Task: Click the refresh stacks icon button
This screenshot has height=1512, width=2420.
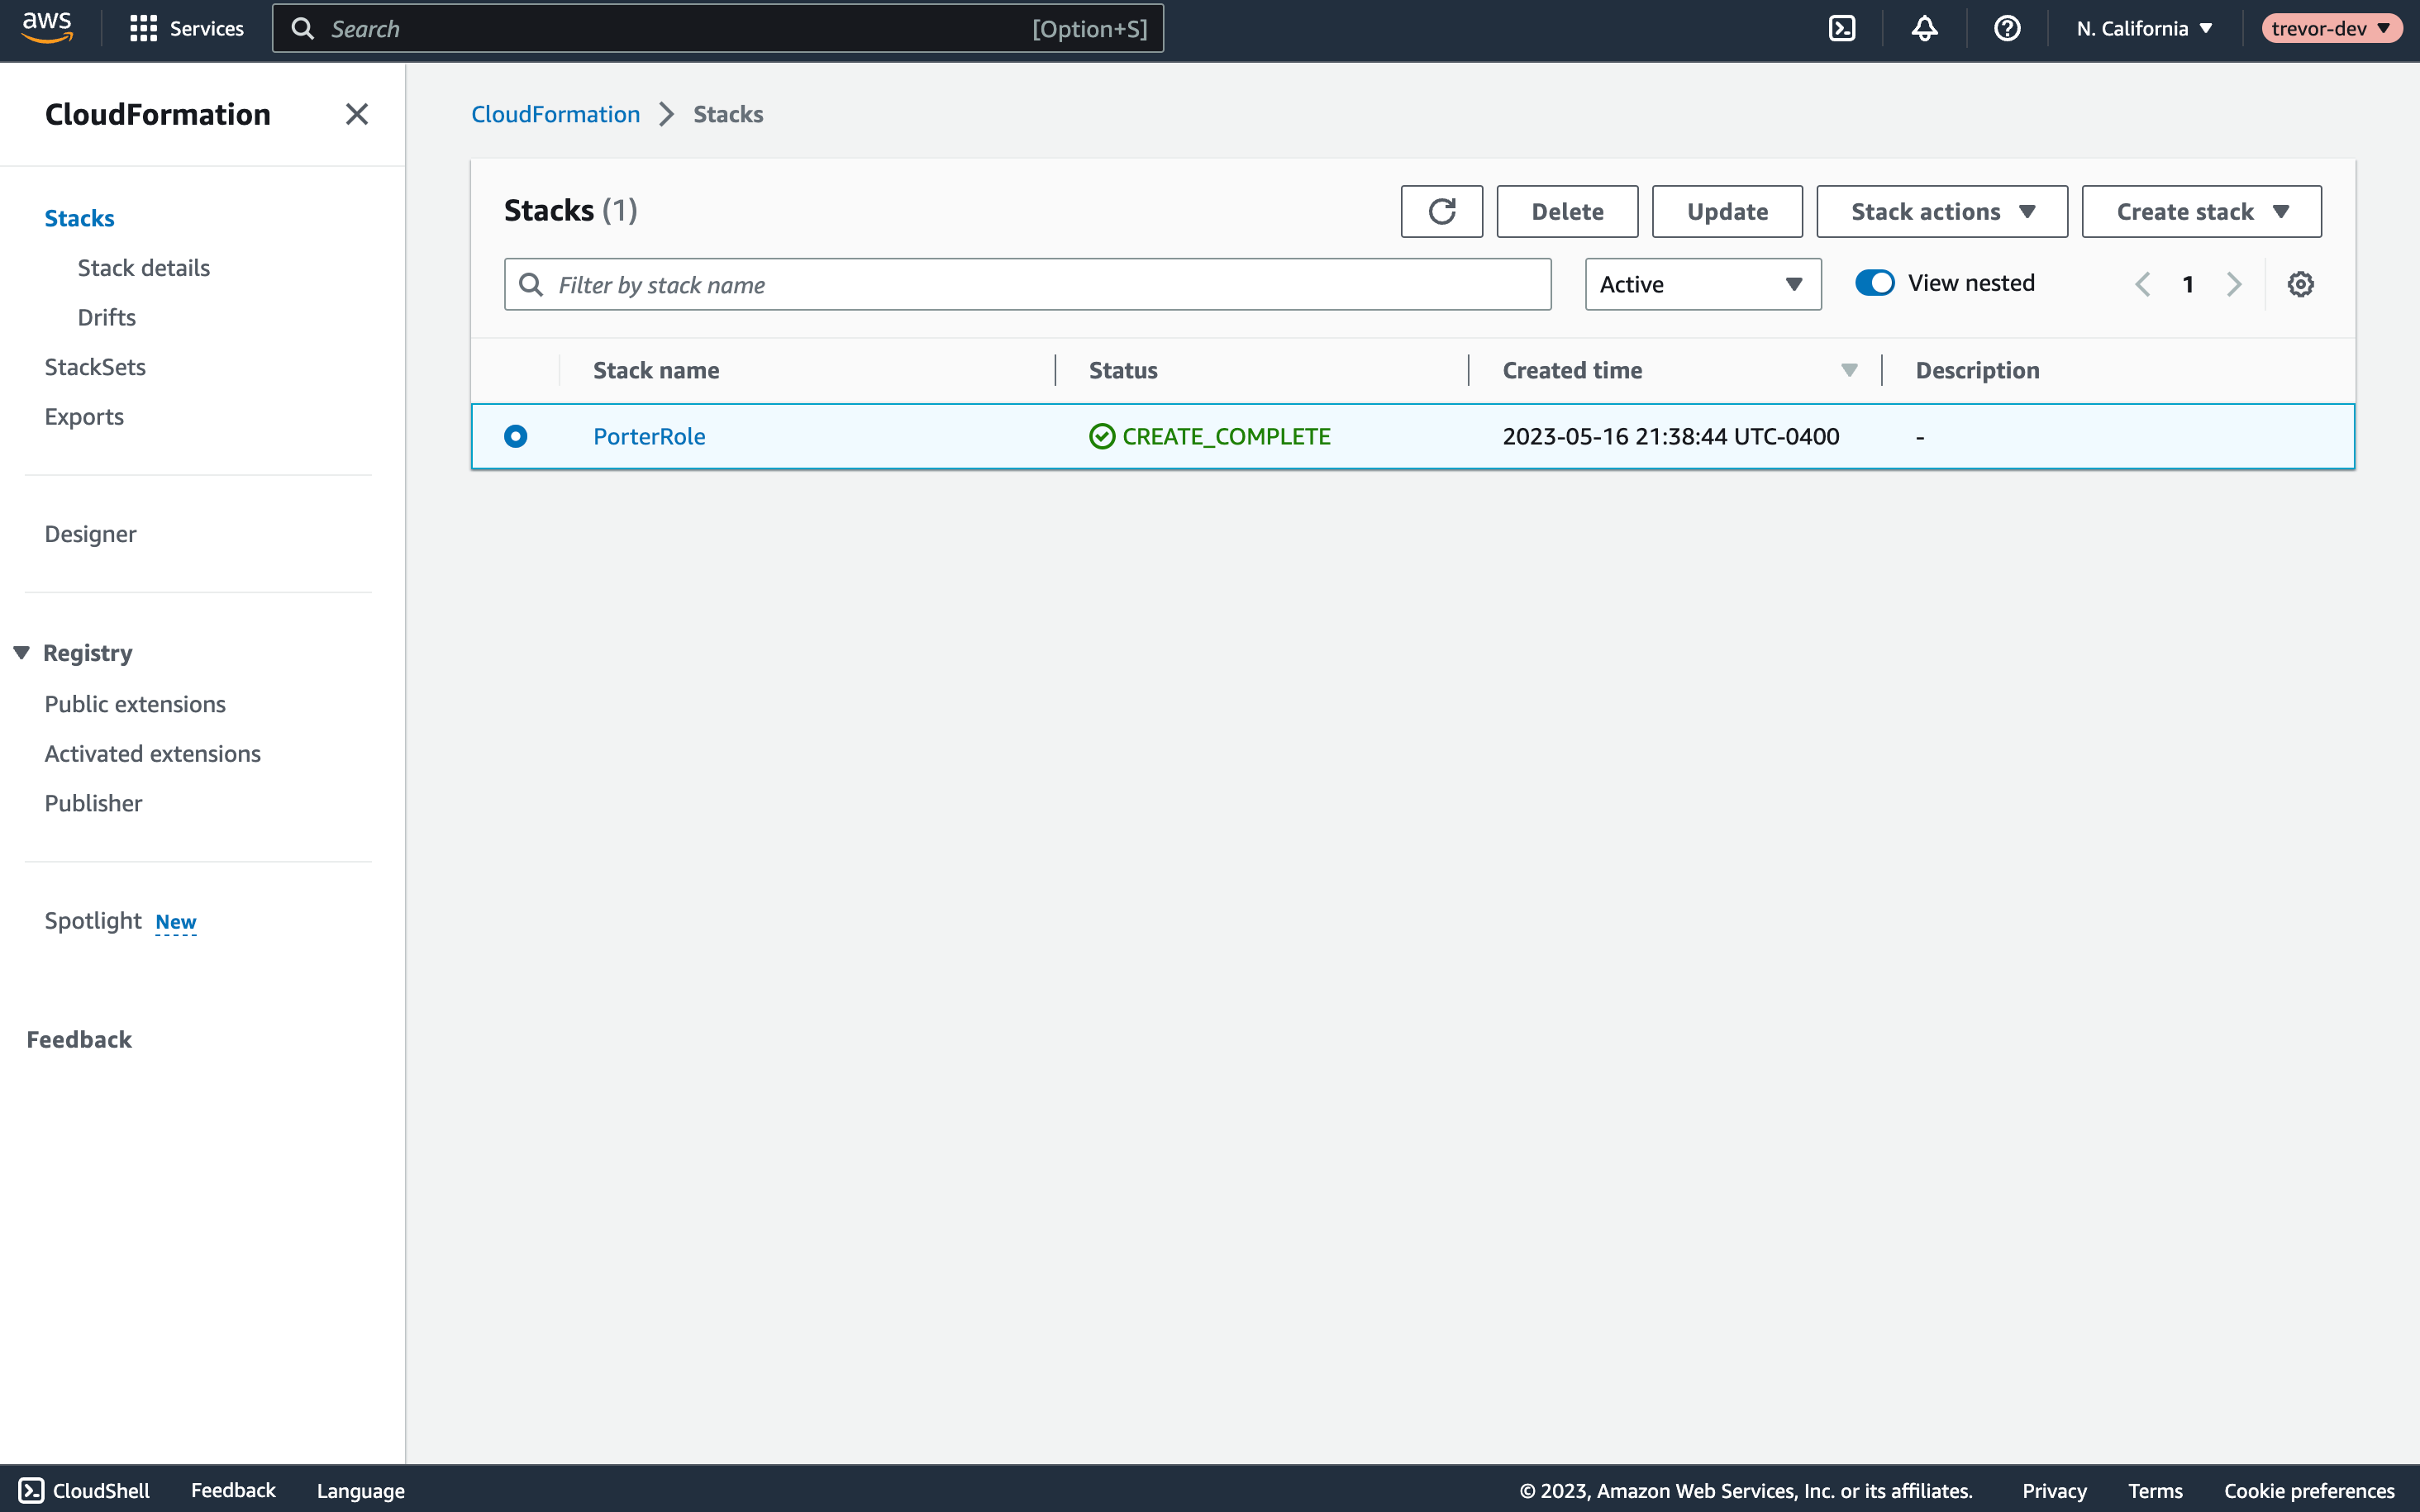Action: (1441, 211)
